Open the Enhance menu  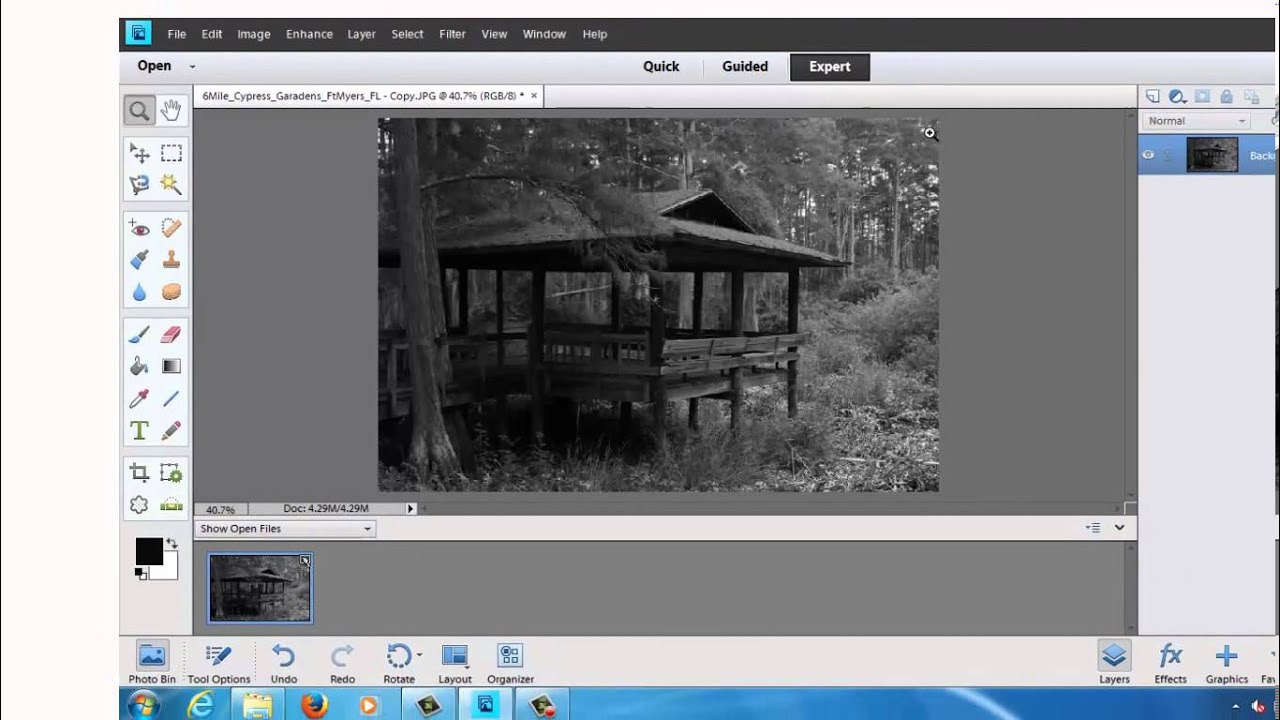309,34
